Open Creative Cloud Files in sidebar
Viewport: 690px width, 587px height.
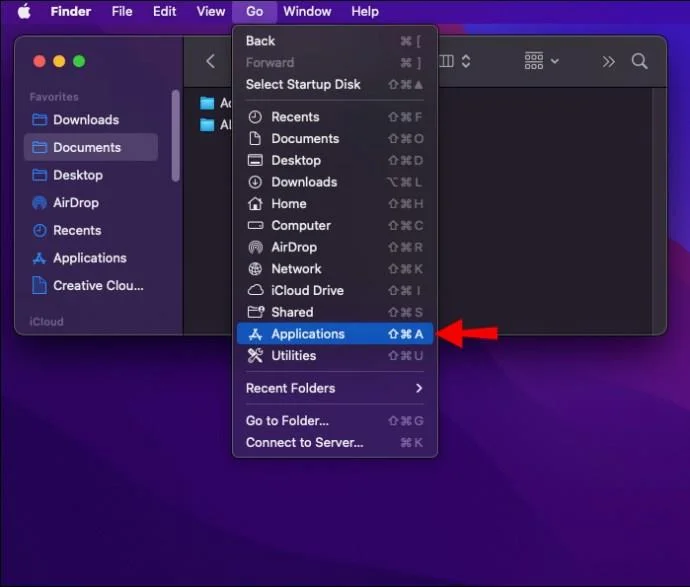pyautogui.click(x=91, y=286)
